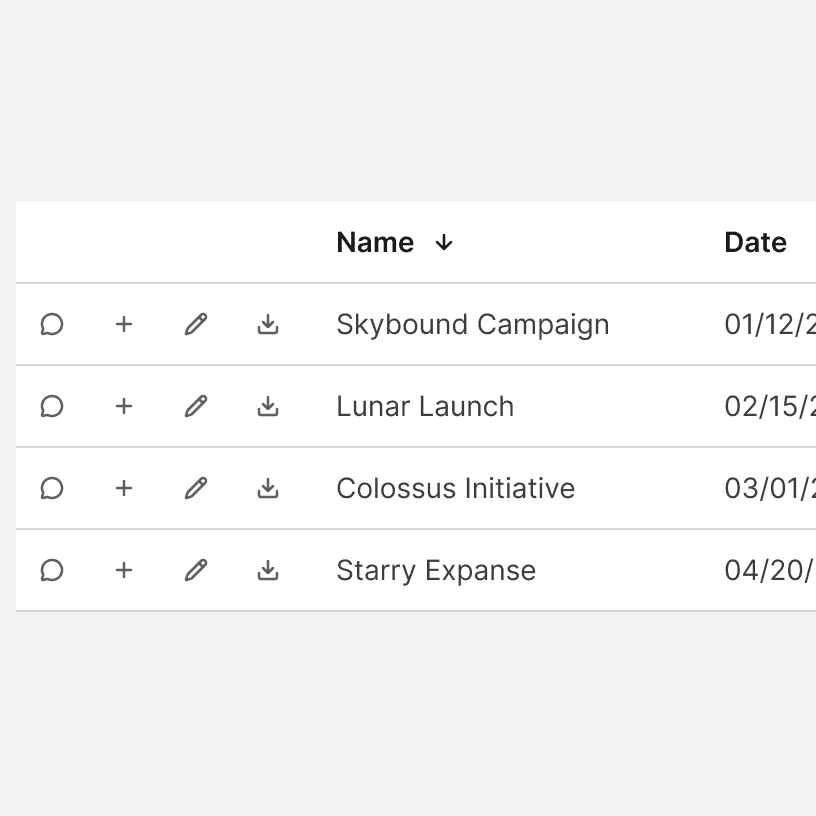Screen dimensions: 816x816
Task: Click plus icon in Starry Expanse row
Action: point(124,570)
